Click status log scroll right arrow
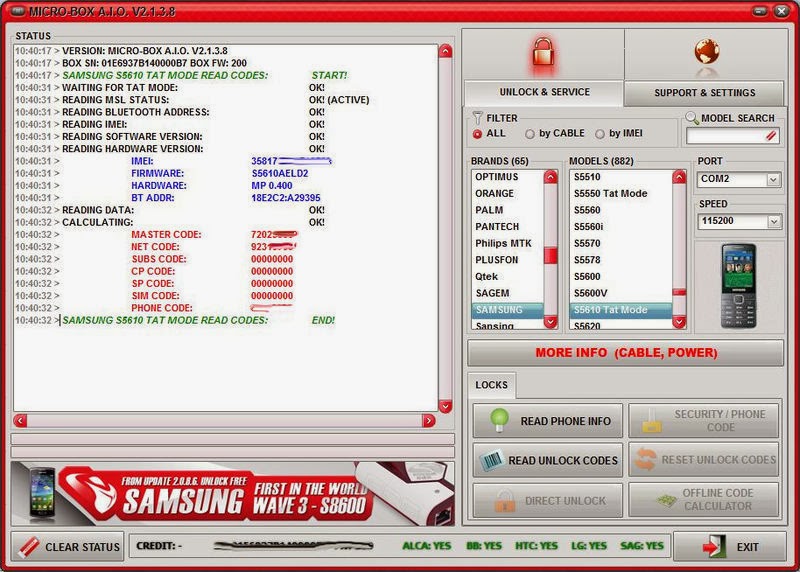The height and width of the screenshot is (572, 800). pyautogui.click(x=429, y=420)
